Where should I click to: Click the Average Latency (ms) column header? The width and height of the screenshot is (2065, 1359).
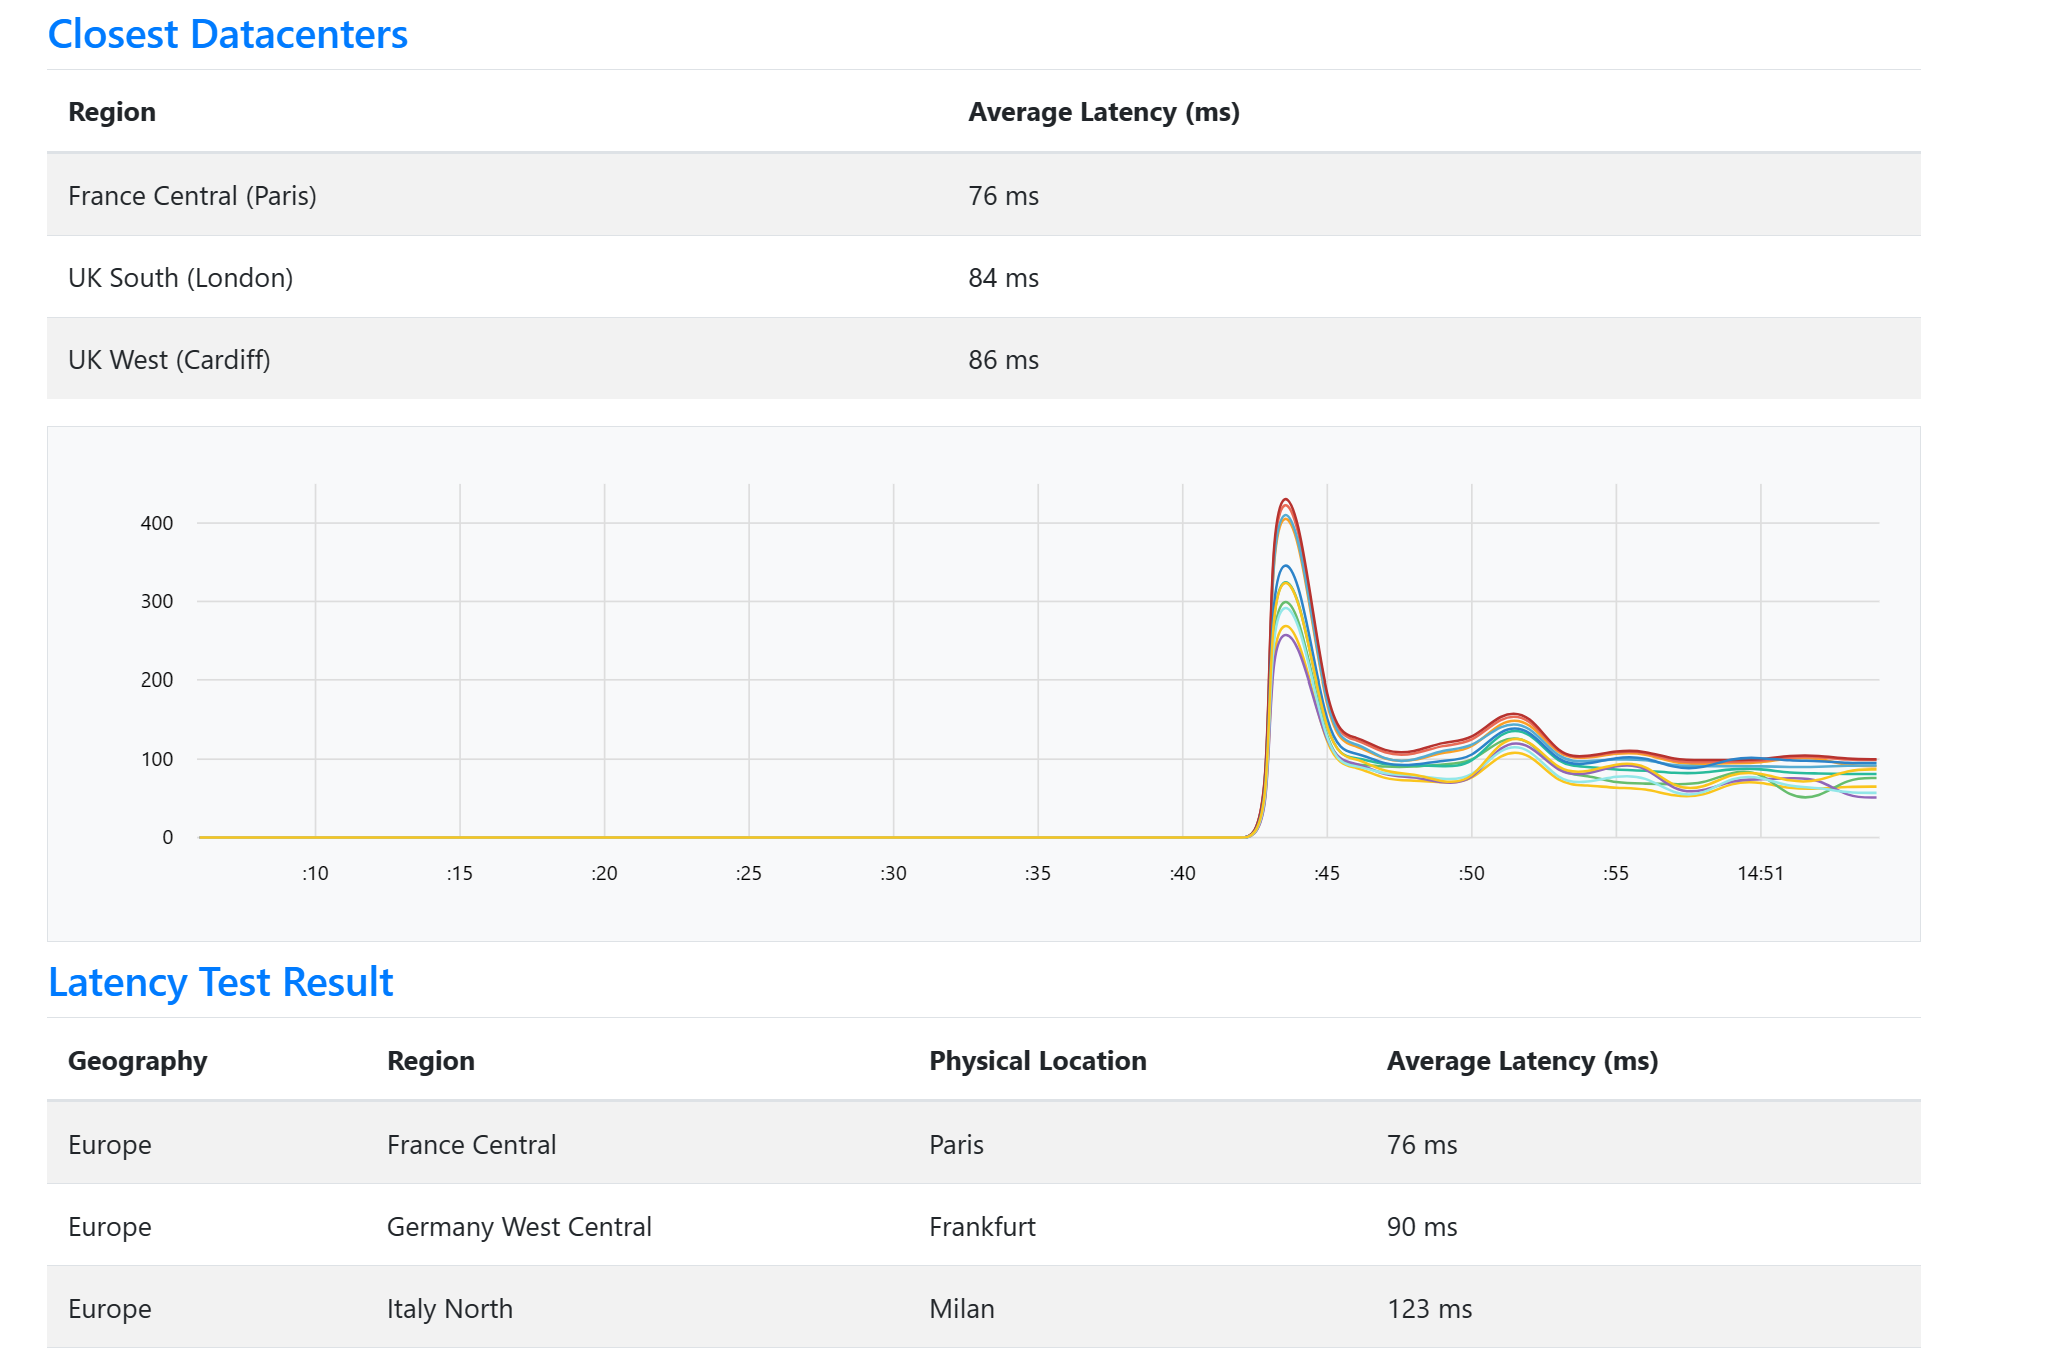click(1103, 111)
